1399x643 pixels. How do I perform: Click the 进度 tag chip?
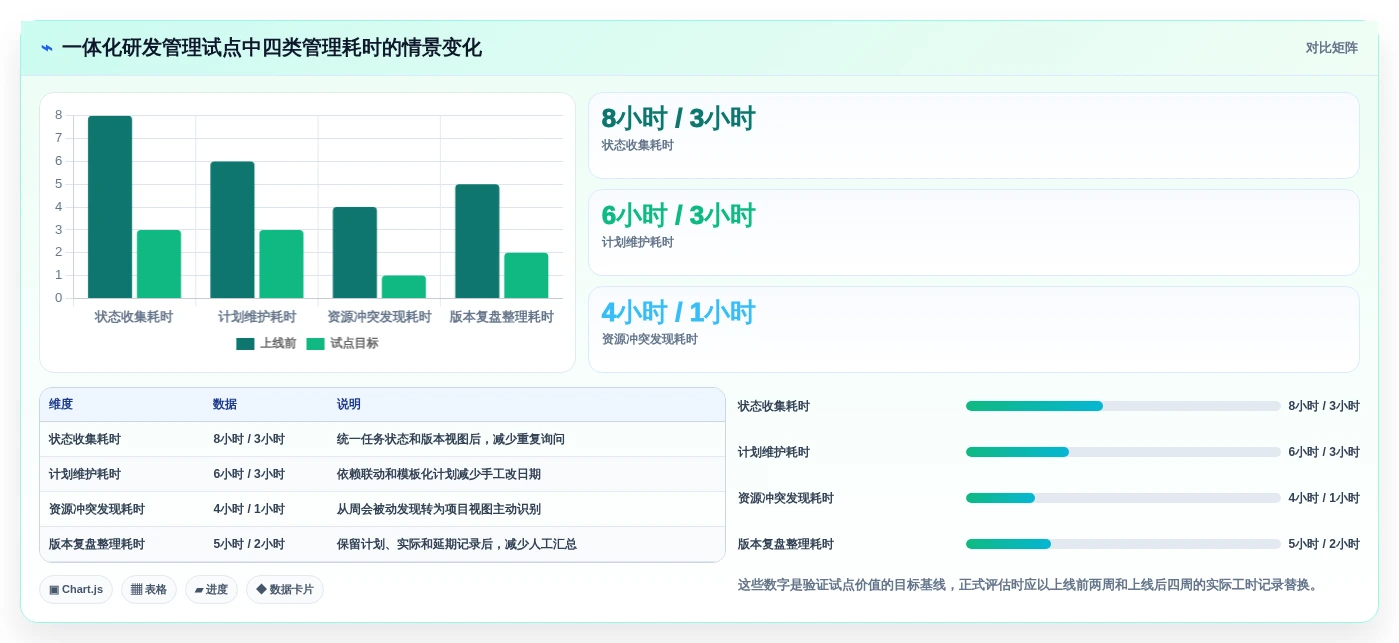[x=211, y=590]
